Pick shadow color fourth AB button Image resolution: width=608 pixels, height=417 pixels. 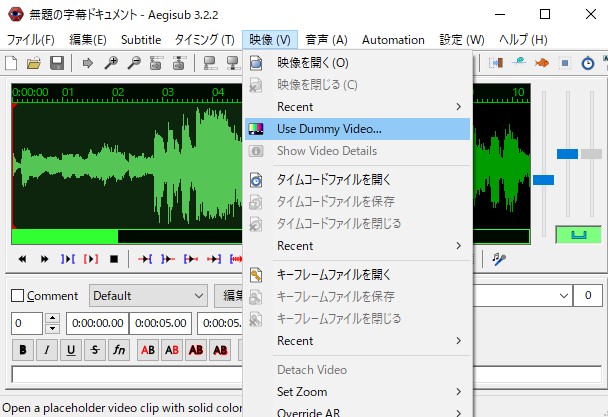coord(220,350)
